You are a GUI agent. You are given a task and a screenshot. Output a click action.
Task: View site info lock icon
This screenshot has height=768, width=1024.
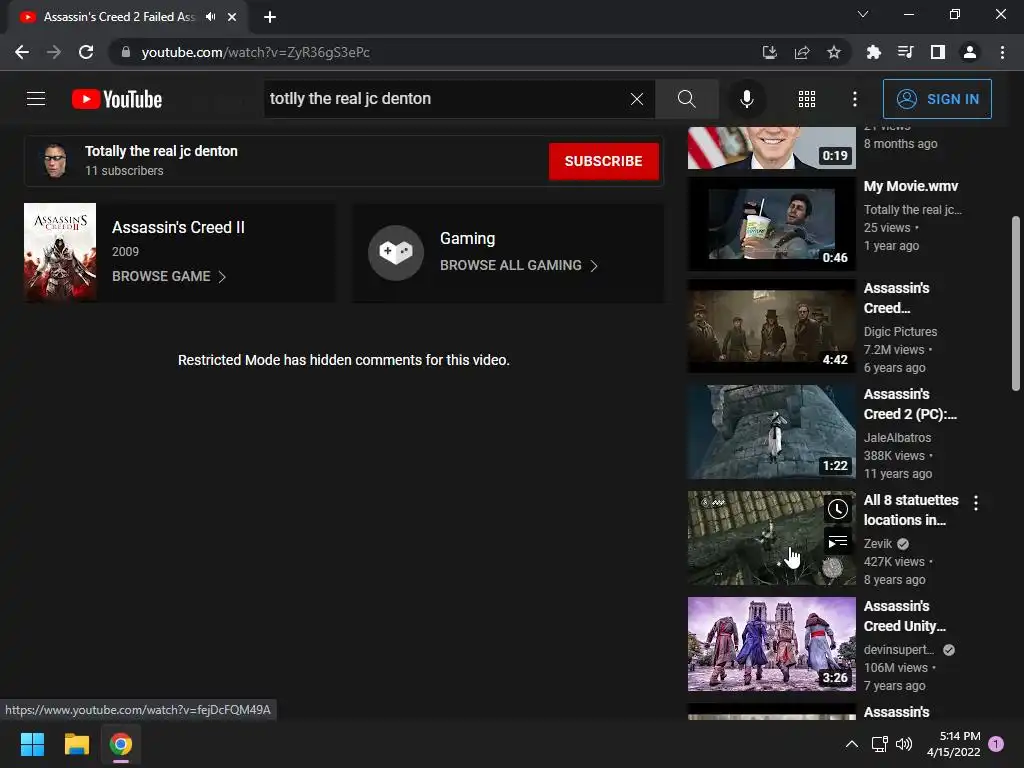126,52
